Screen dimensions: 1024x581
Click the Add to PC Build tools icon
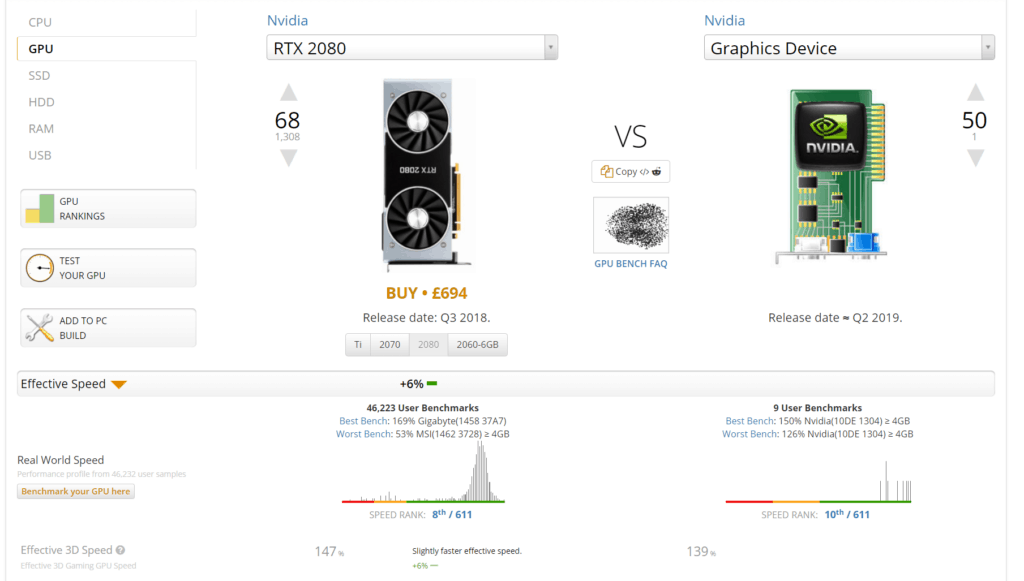(x=39, y=328)
